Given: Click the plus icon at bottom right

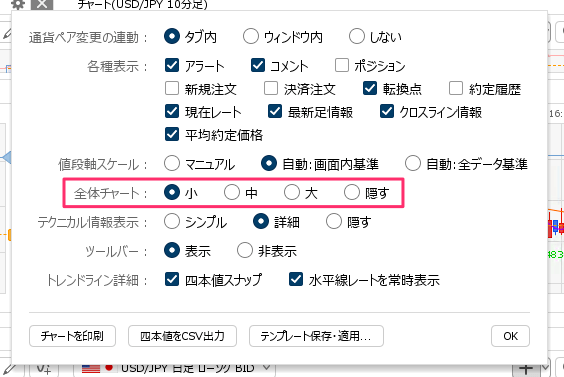Looking at the screenshot, I should (x=526, y=368).
